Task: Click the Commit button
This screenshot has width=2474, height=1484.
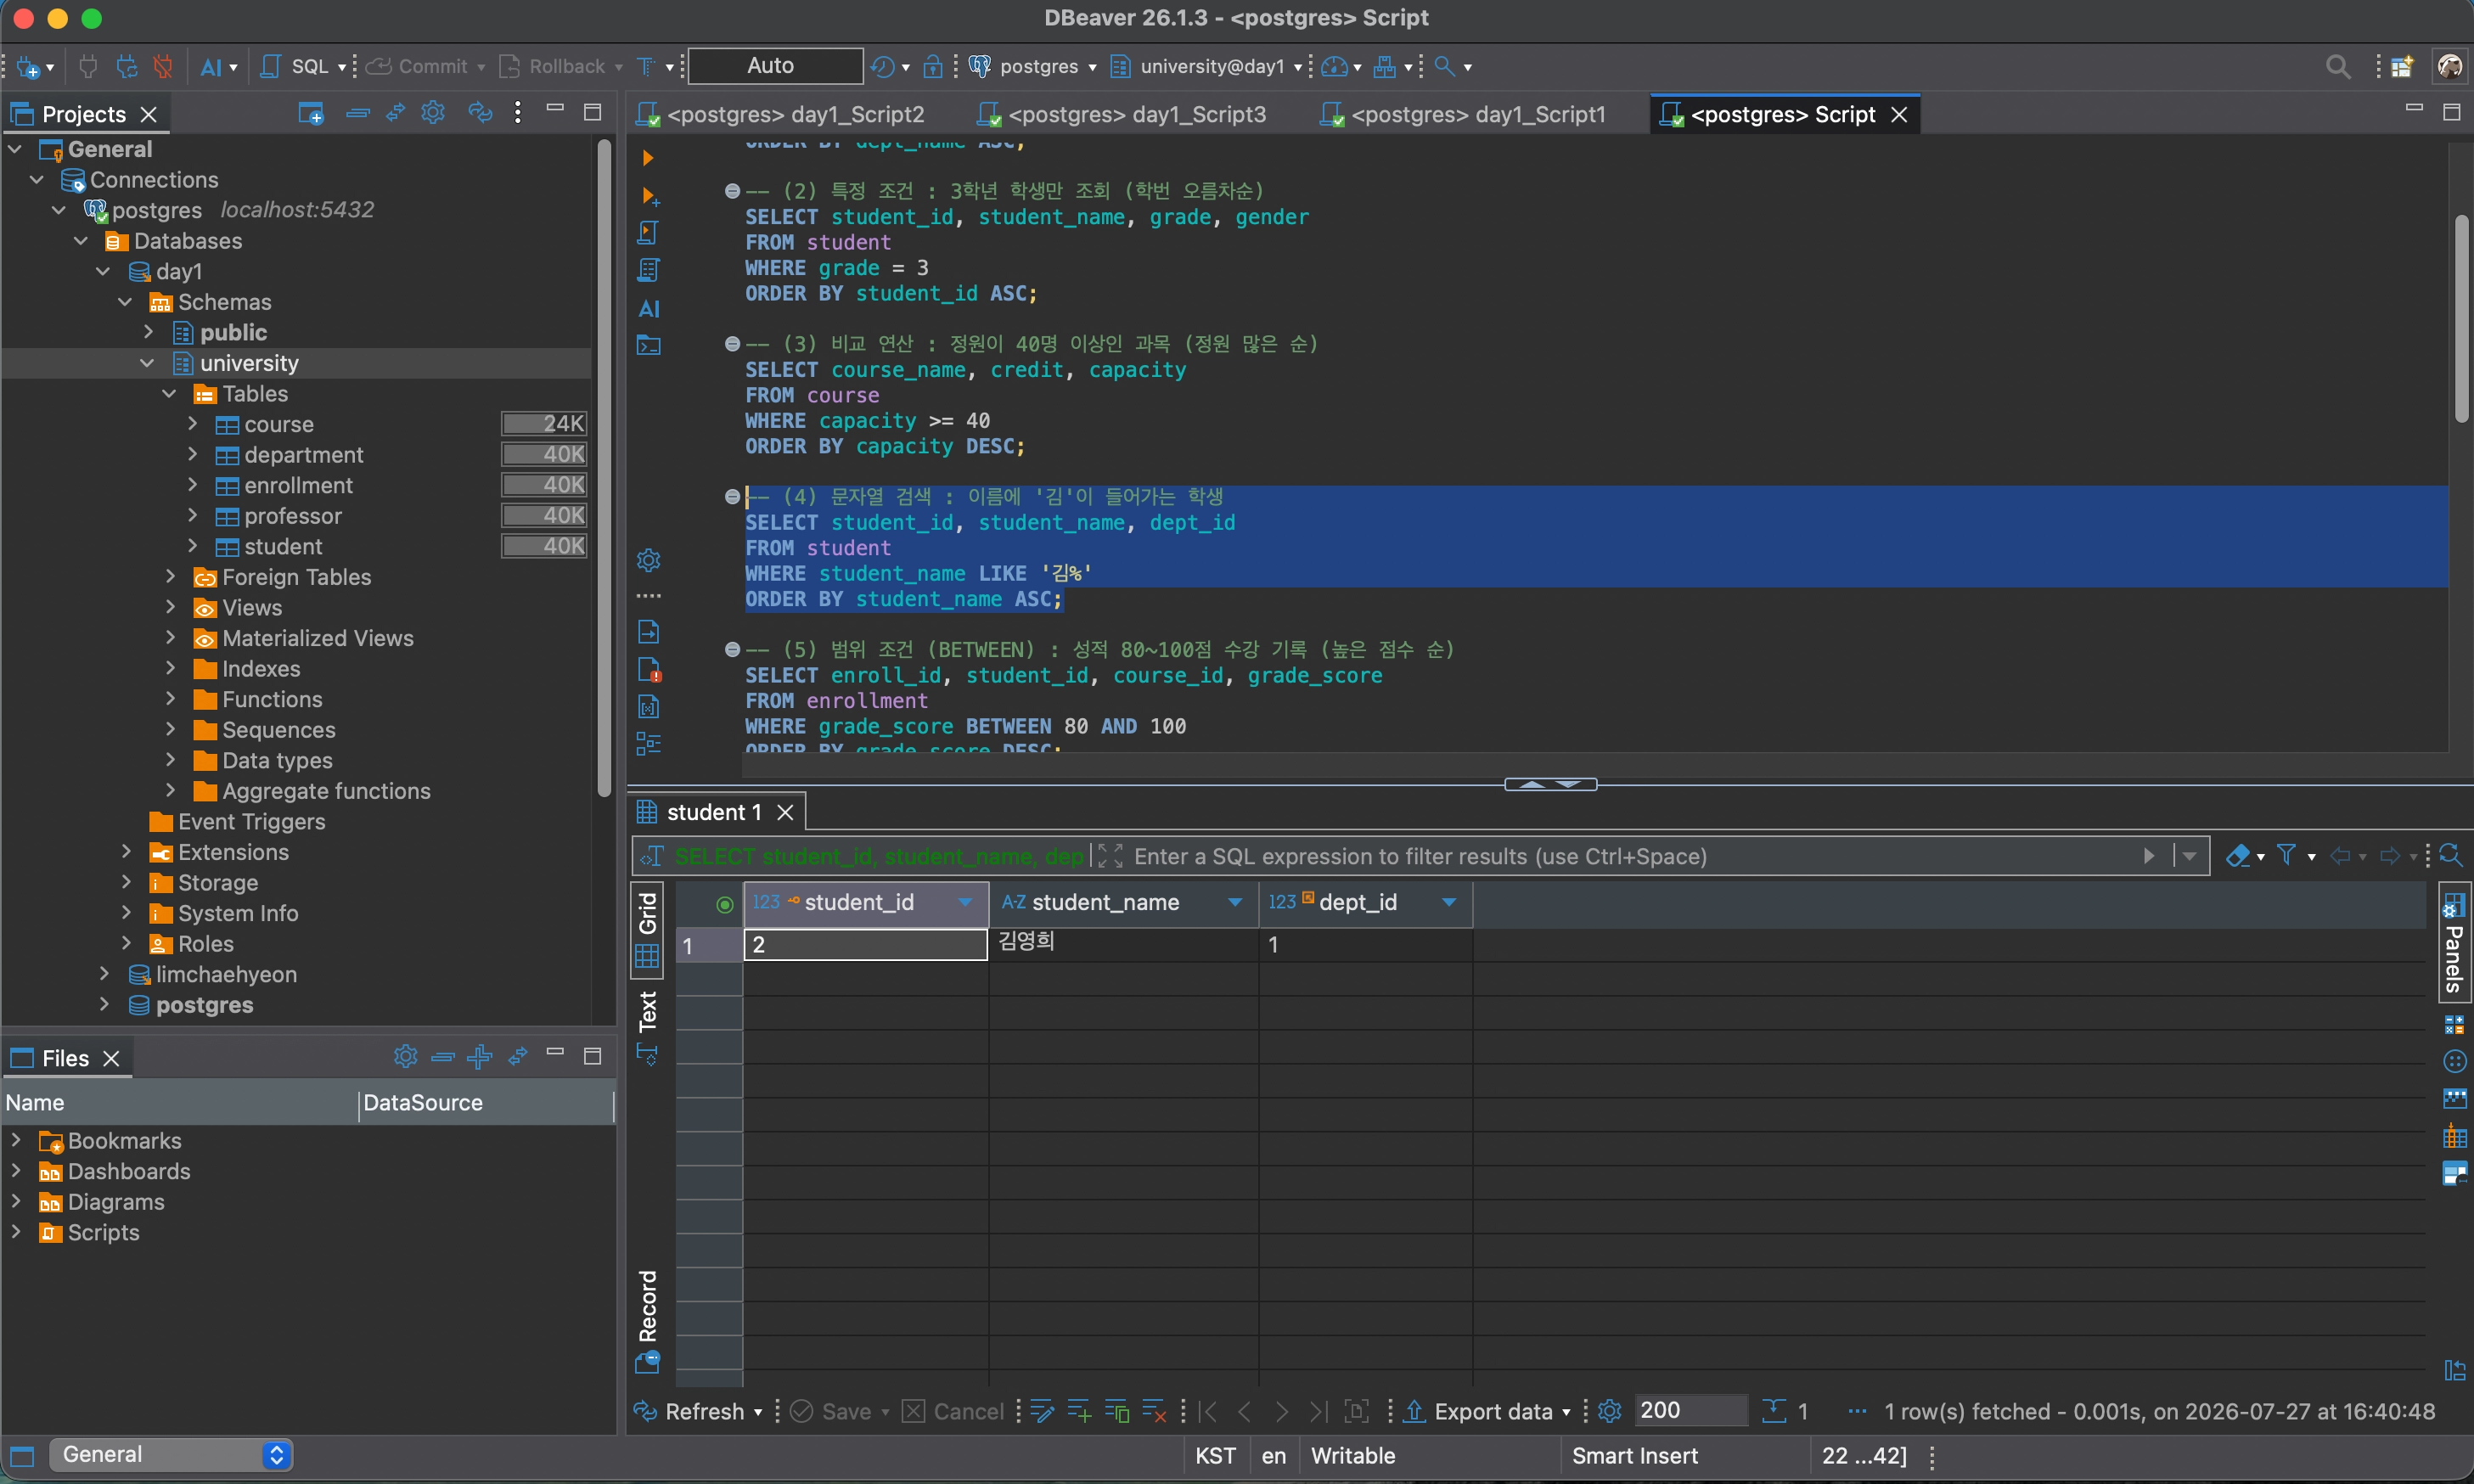Action: coord(418,67)
